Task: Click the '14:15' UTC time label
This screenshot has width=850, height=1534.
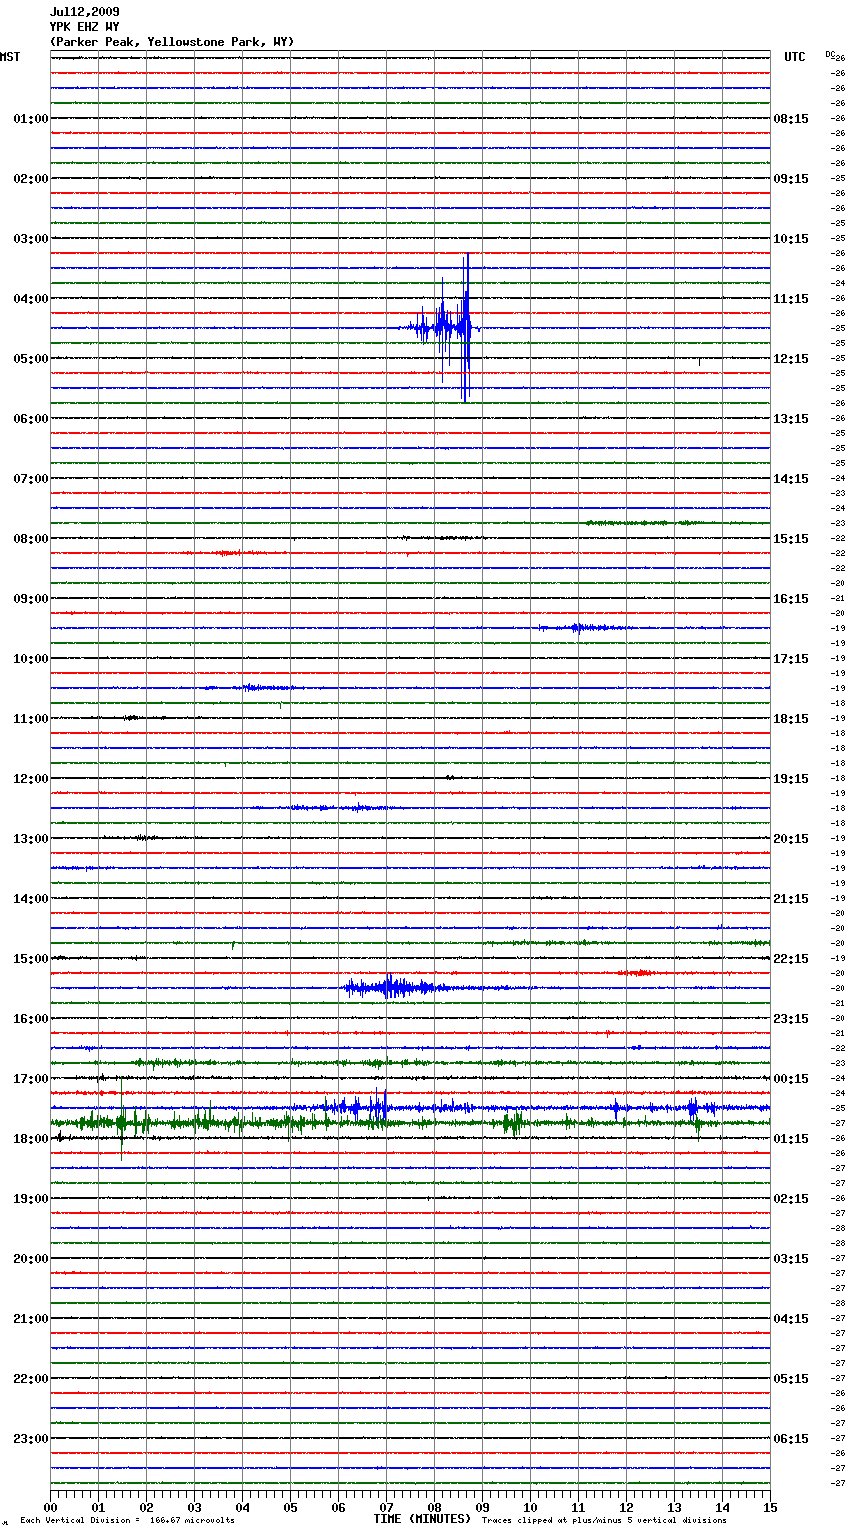Action: pos(791,479)
